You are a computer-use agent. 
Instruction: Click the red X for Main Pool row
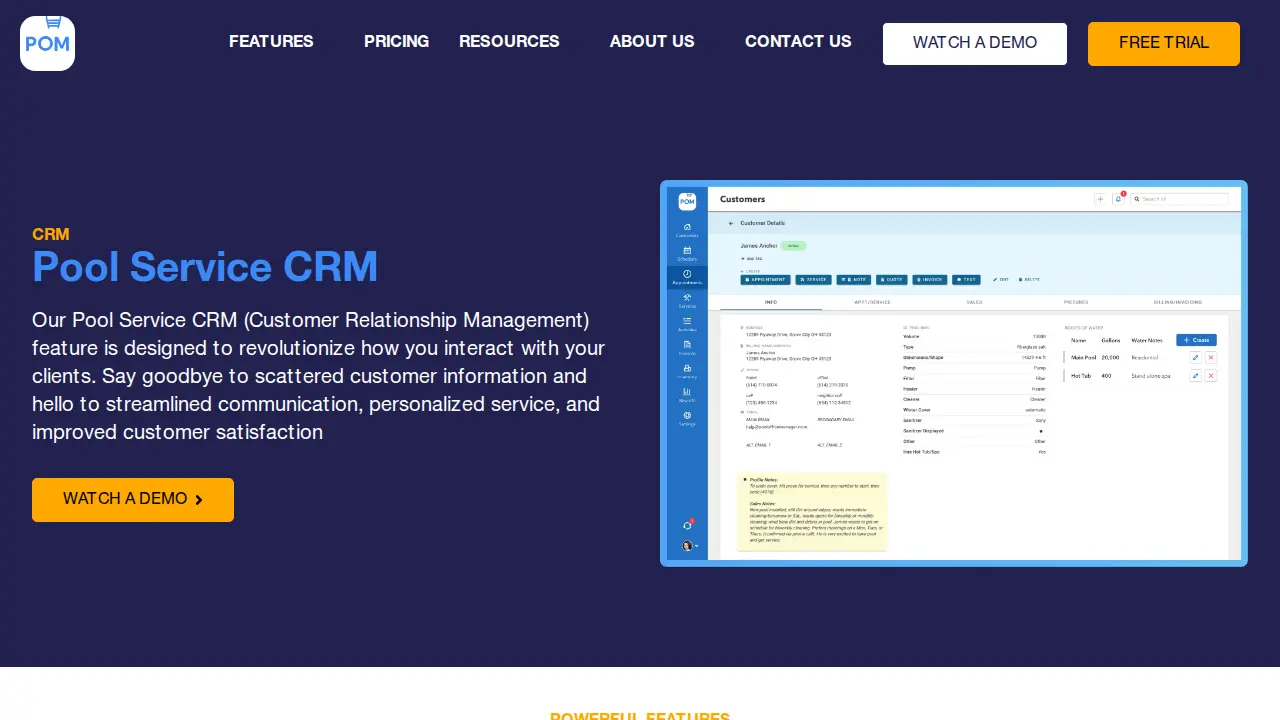pyautogui.click(x=1211, y=357)
